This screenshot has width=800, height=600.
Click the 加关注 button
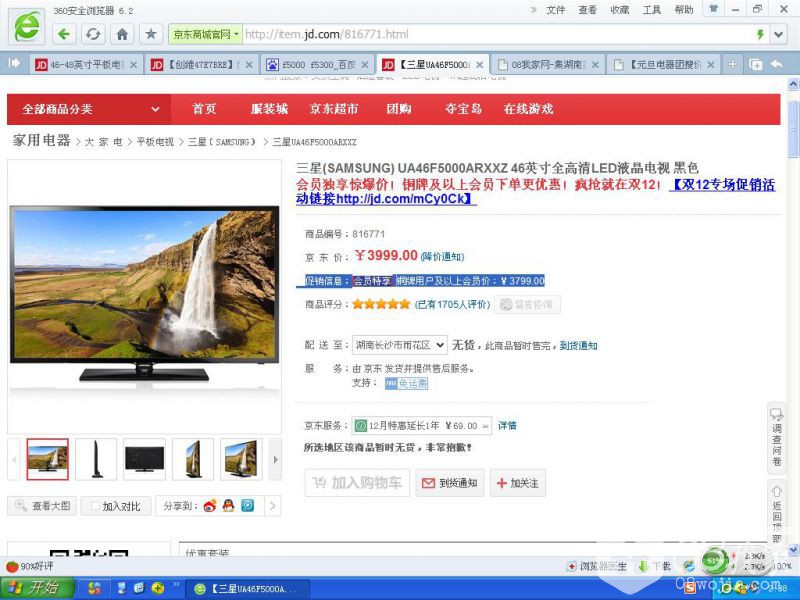517,483
